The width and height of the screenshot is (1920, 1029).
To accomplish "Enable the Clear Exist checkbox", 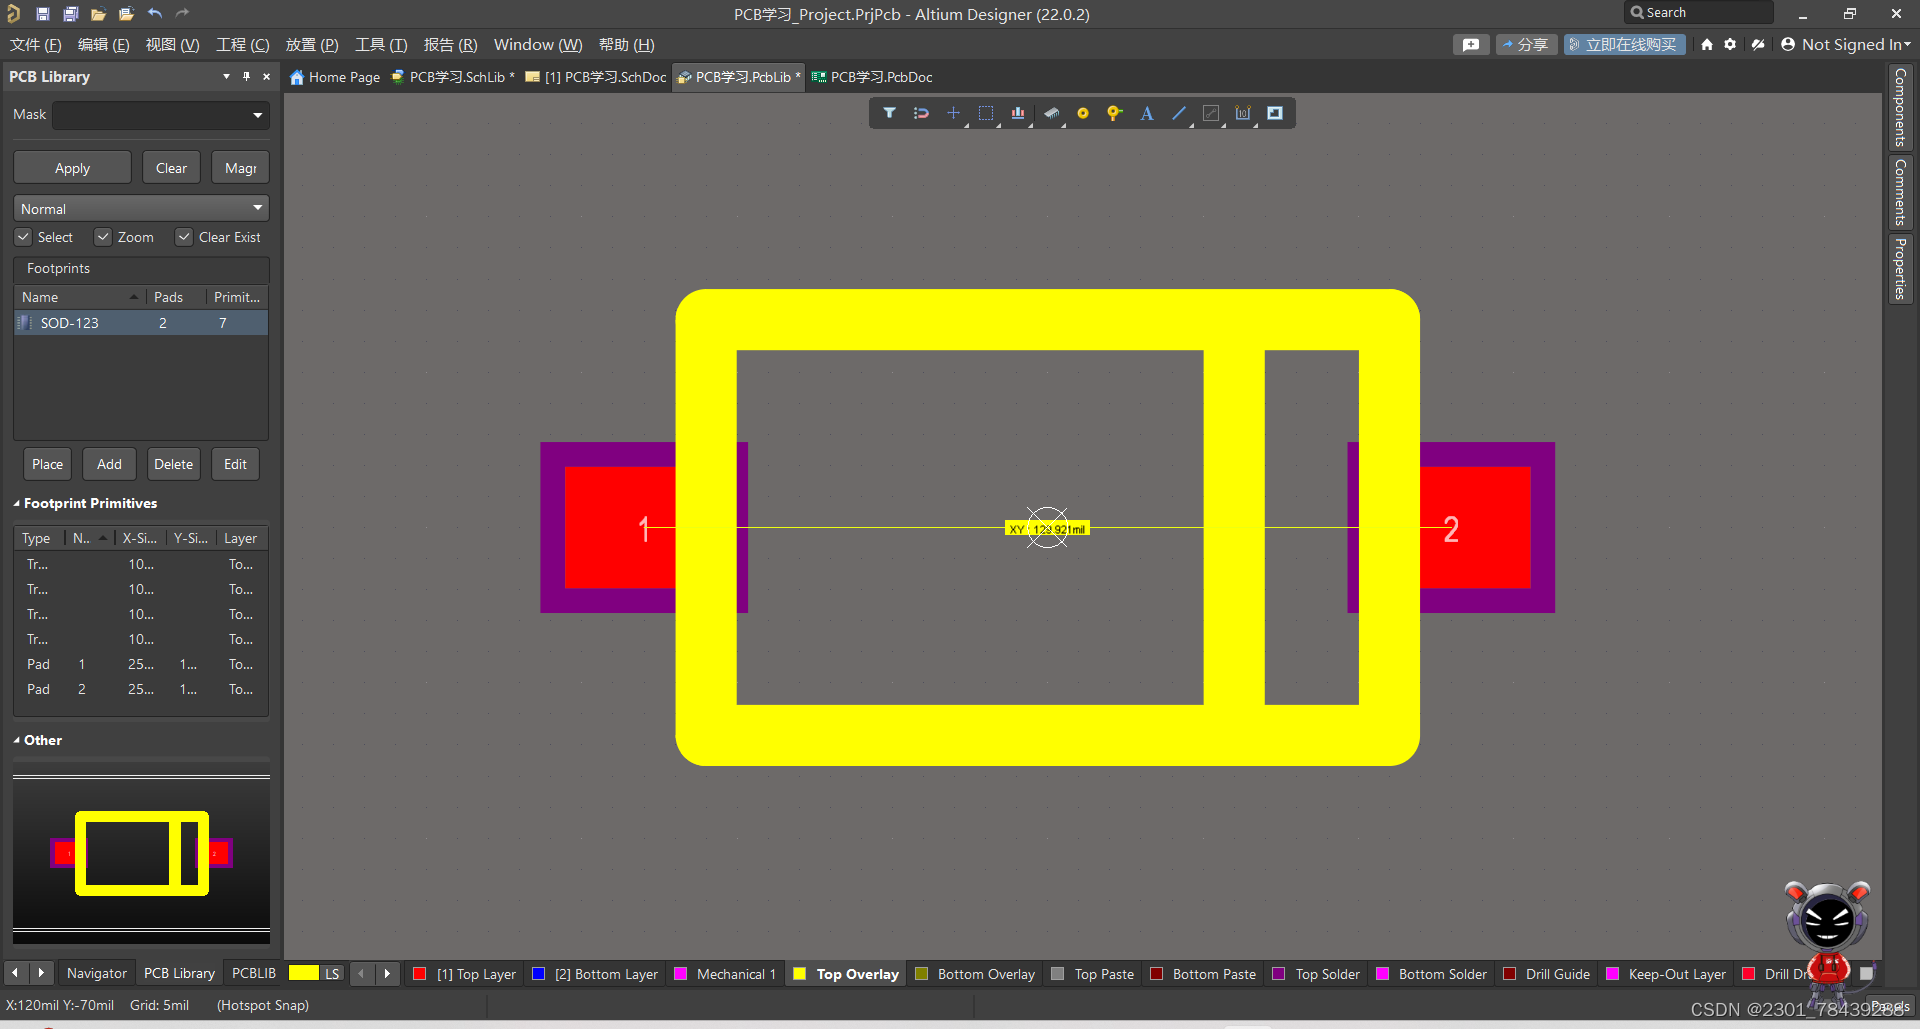I will pos(184,237).
